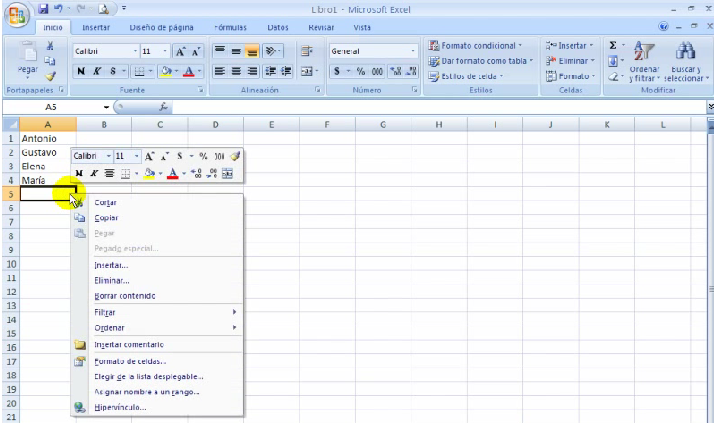Click the Format Painter brush in Portapapeles
714x423 pixels.
[x=50, y=76]
